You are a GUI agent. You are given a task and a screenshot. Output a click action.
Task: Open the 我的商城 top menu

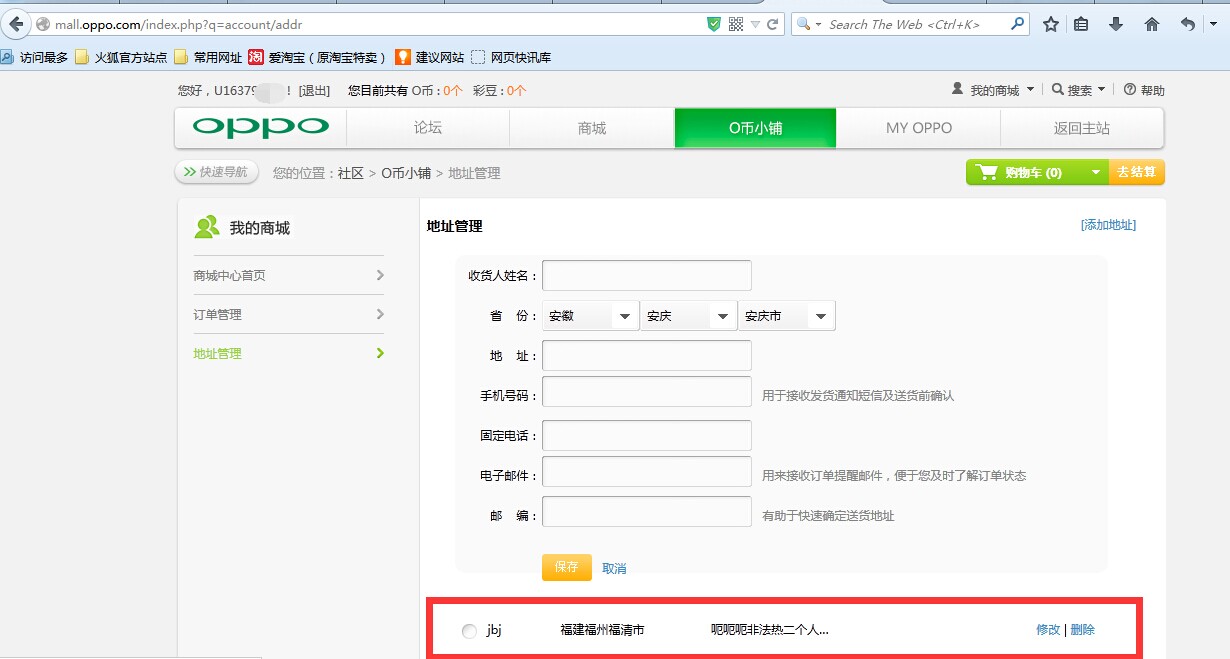click(993, 90)
